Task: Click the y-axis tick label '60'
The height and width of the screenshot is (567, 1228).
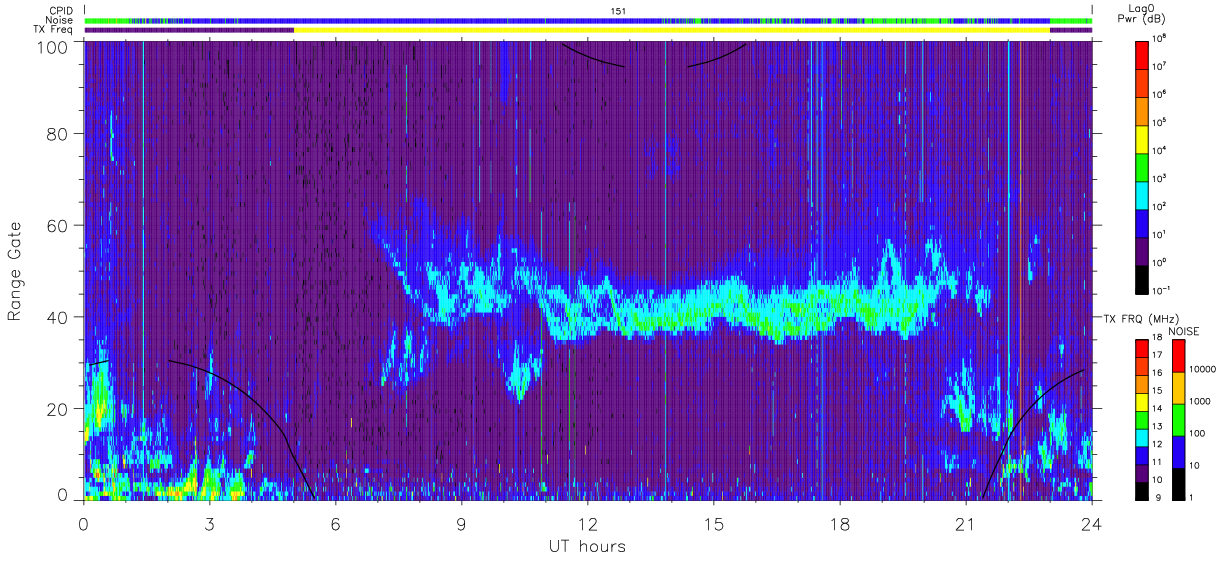Action: [57, 226]
